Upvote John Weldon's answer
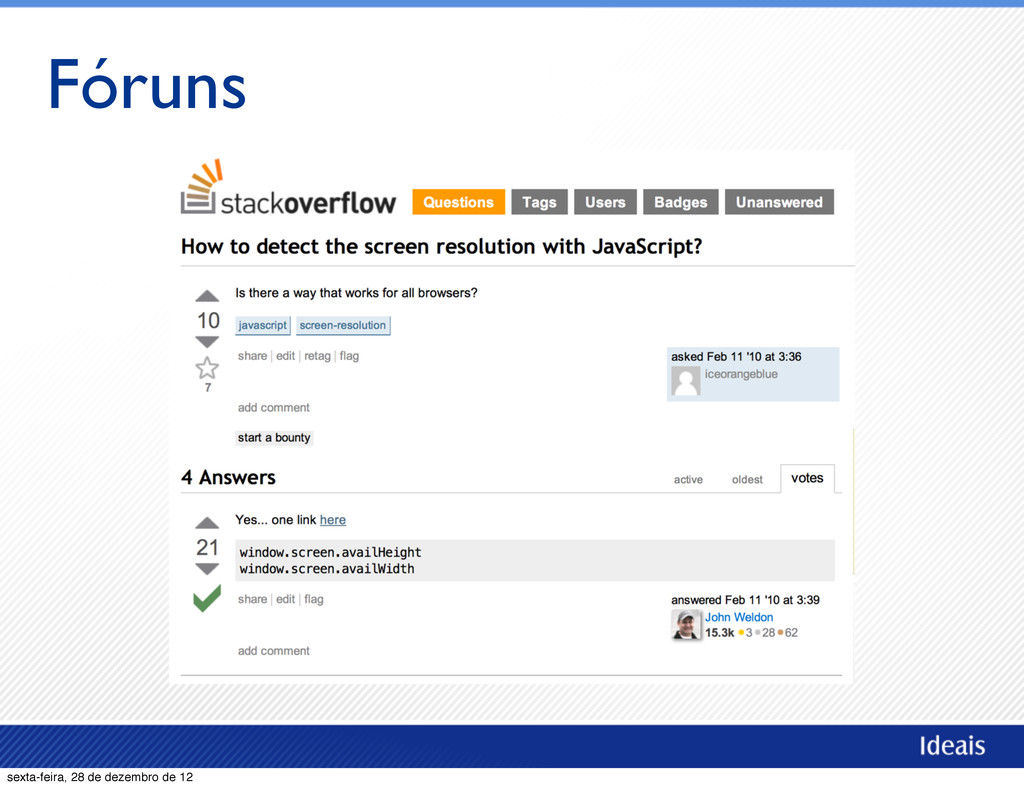 (207, 522)
